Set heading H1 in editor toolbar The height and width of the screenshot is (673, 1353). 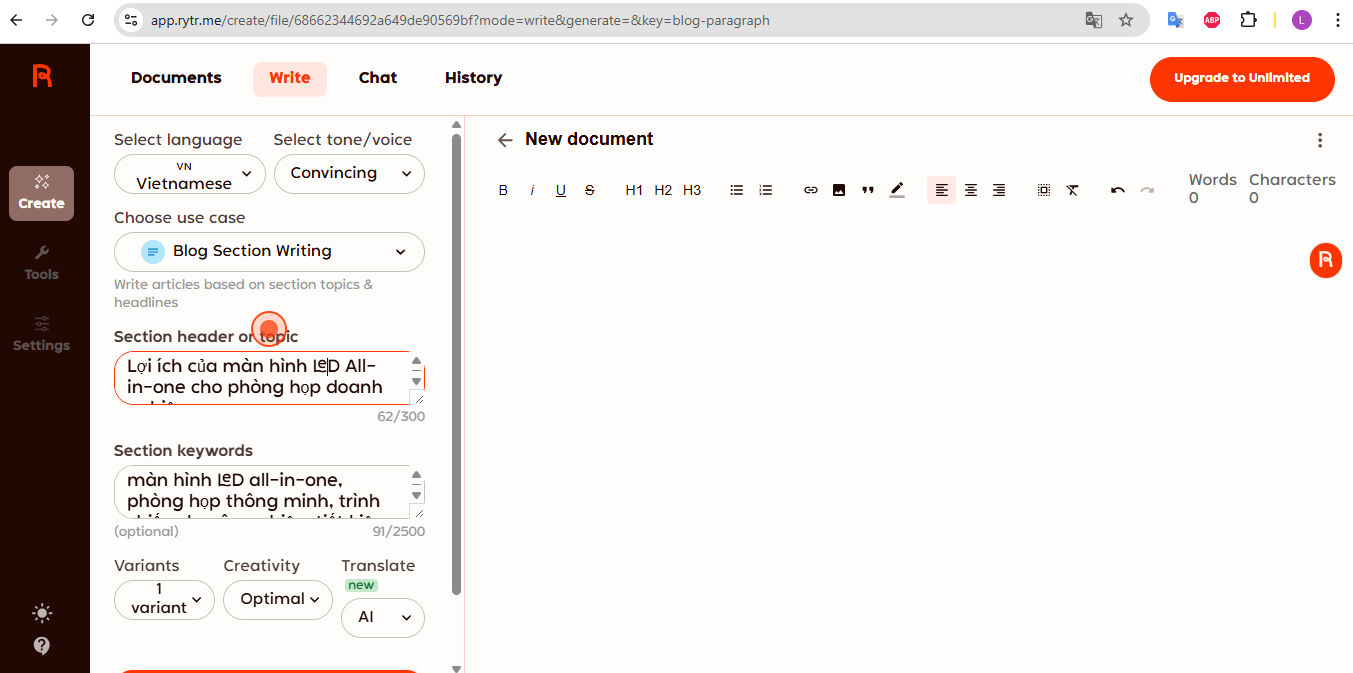pos(634,190)
